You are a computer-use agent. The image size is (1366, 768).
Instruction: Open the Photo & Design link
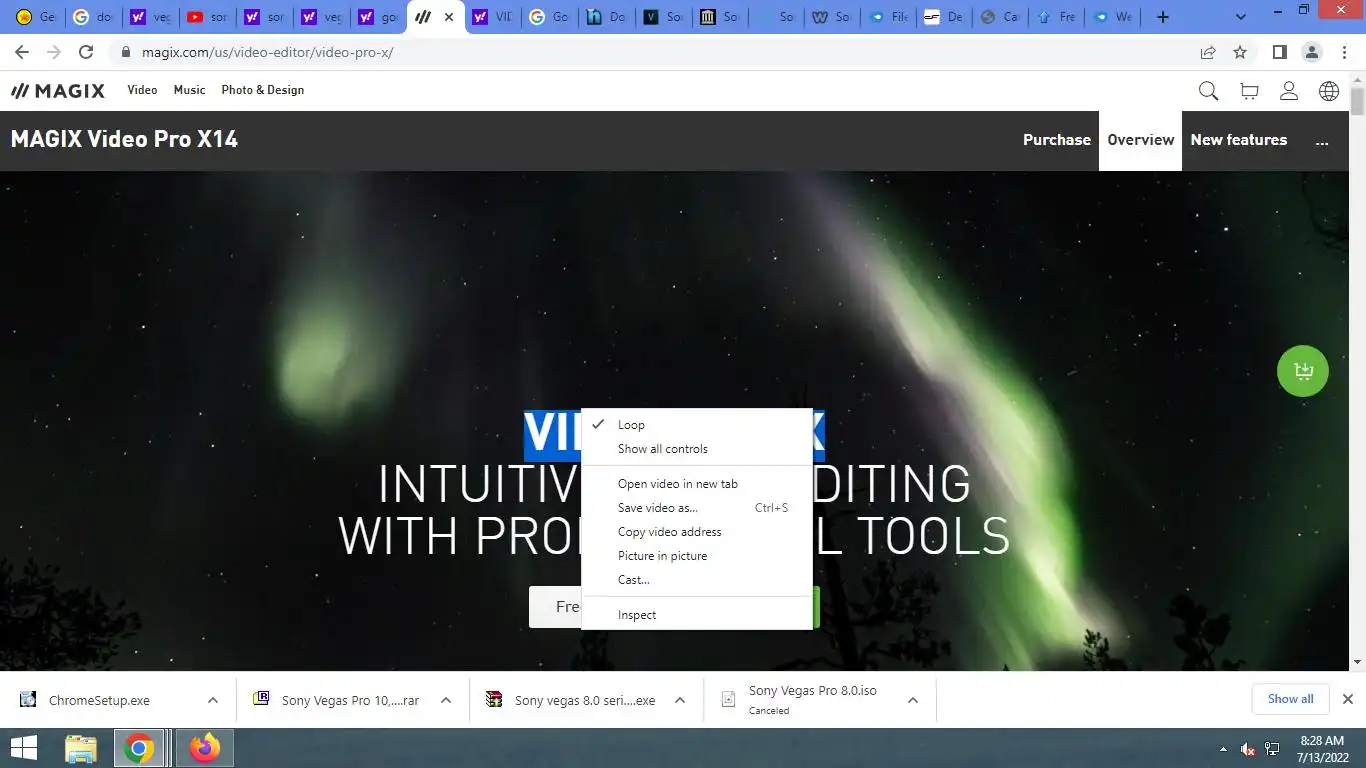pyautogui.click(x=263, y=90)
